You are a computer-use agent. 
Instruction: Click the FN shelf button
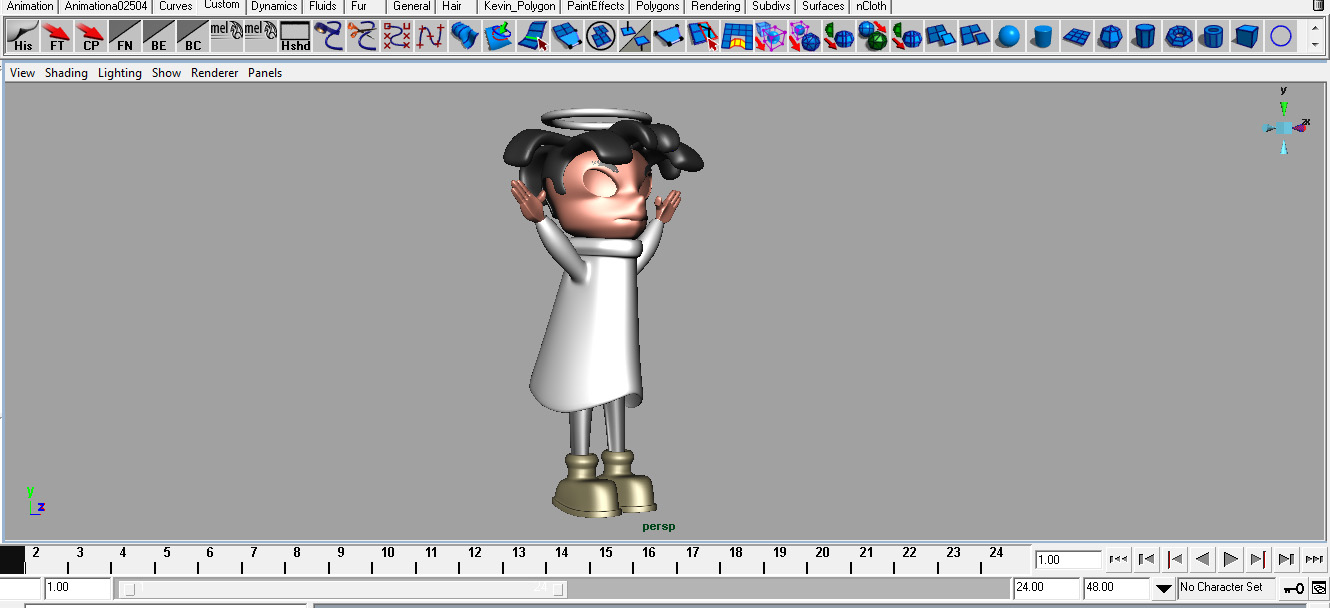(125, 37)
